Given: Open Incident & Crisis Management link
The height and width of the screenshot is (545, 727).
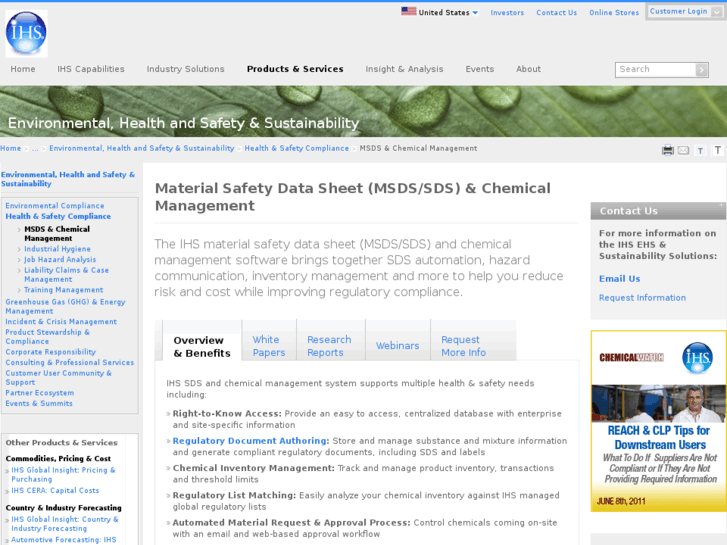Looking at the screenshot, I should click(61, 321).
